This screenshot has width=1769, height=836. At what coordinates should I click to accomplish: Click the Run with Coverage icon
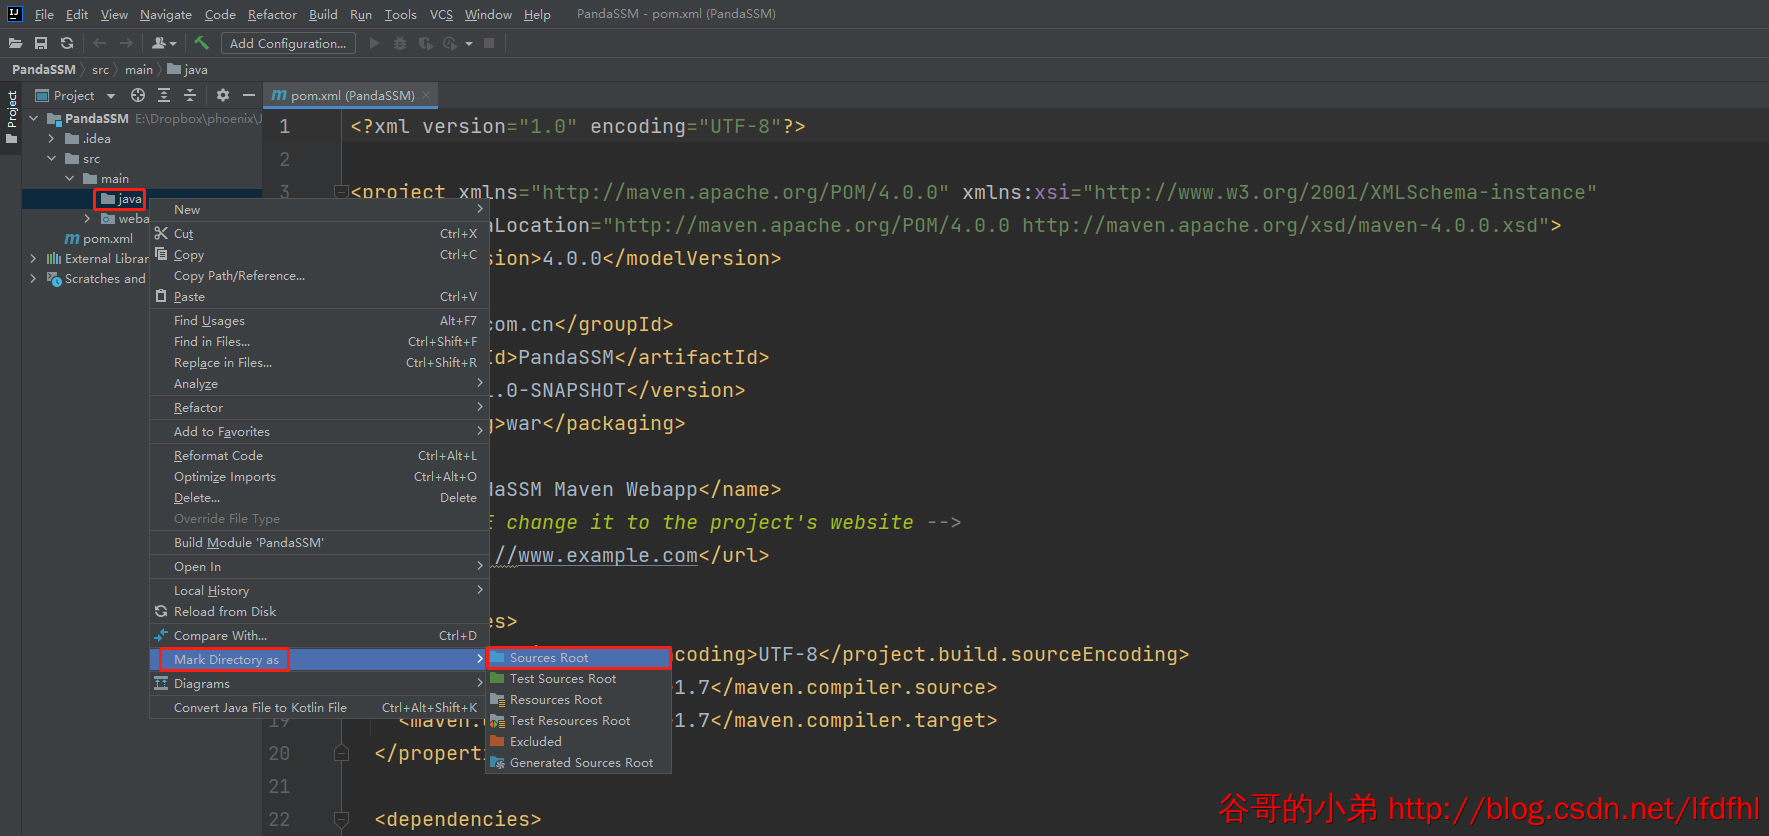point(426,43)
